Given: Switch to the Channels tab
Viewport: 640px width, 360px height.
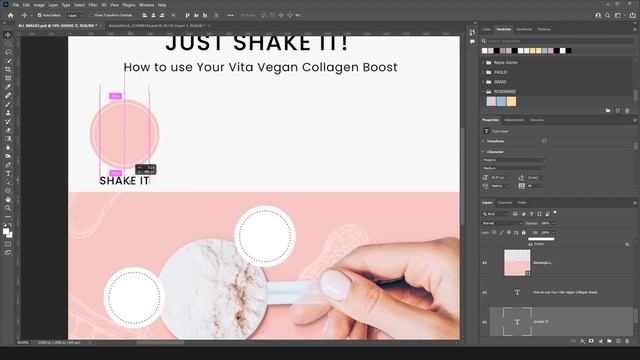Looking at the screenshot, I should point(505,202).
